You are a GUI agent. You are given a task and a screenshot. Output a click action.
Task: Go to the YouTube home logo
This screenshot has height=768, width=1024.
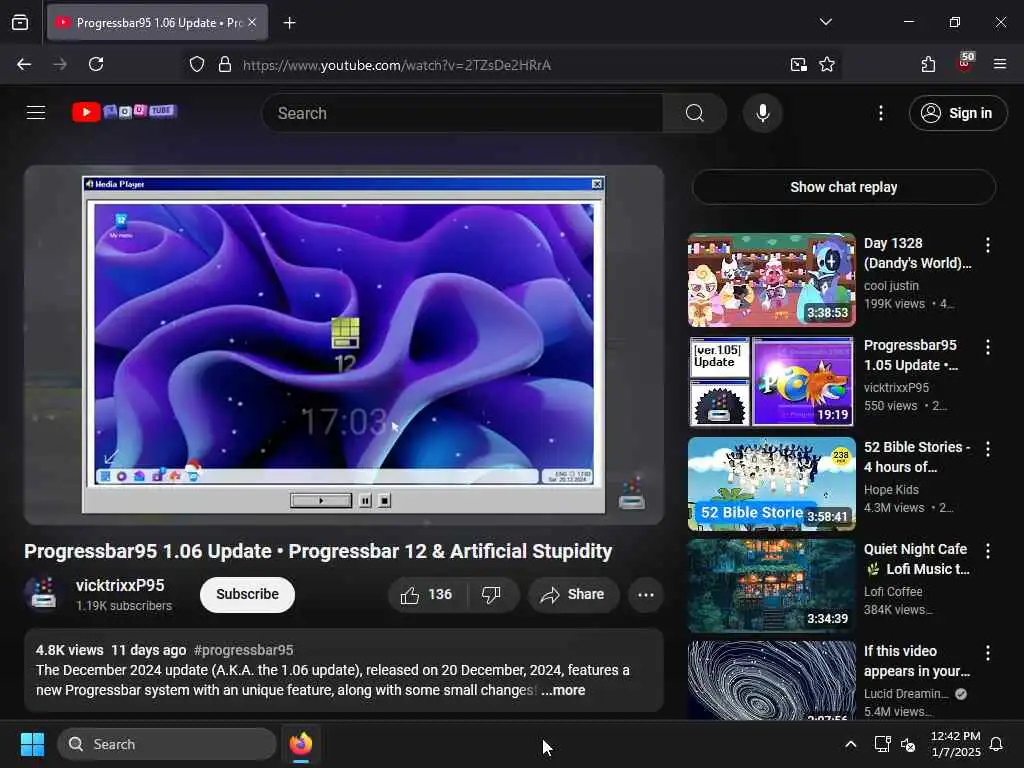[124, 112]
